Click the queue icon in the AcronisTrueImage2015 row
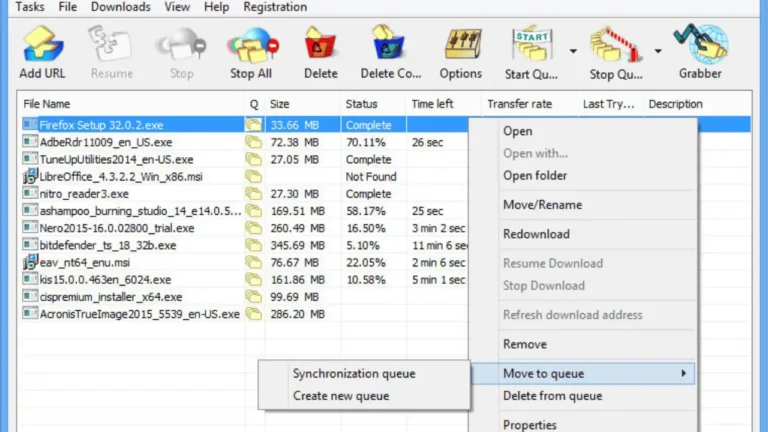Image resolution: width=768 pixels, height=432 pixels. [254, 314]
